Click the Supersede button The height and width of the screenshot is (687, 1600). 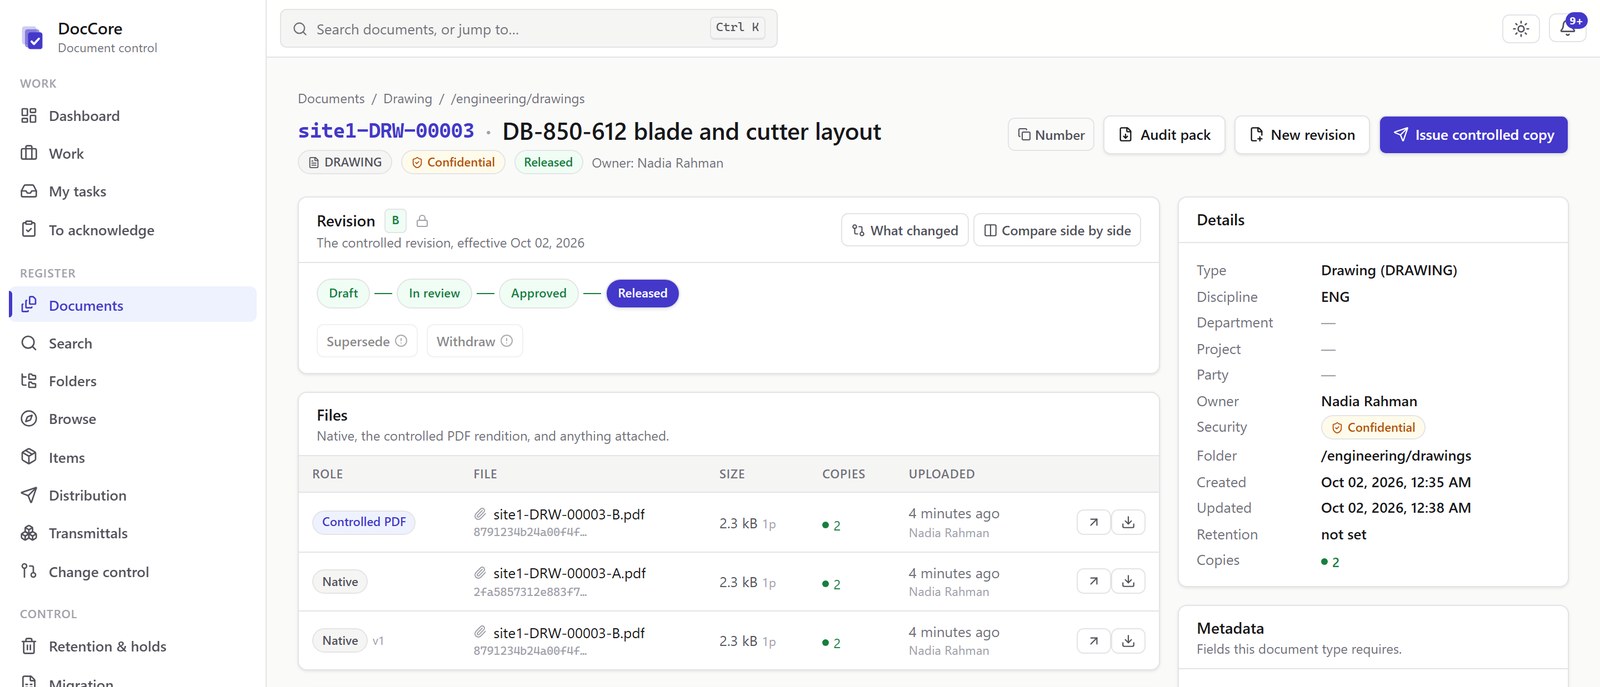[x=367, y=341]
